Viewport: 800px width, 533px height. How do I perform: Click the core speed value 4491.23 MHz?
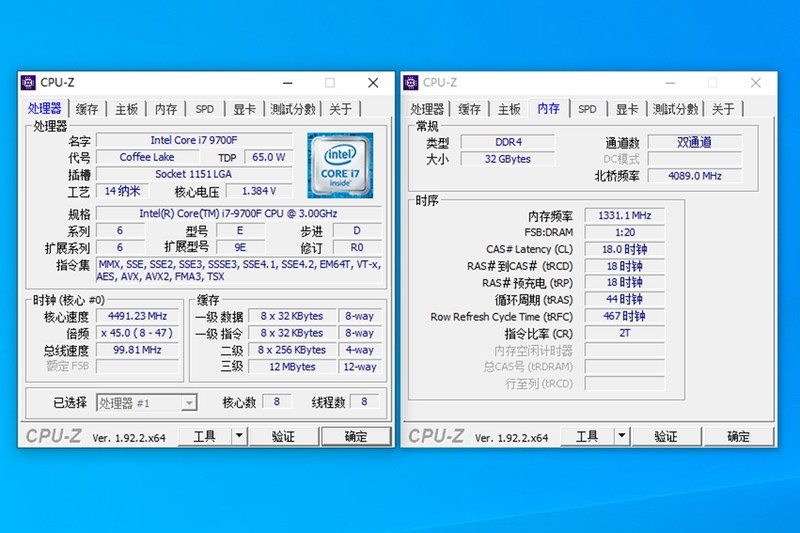137,316
